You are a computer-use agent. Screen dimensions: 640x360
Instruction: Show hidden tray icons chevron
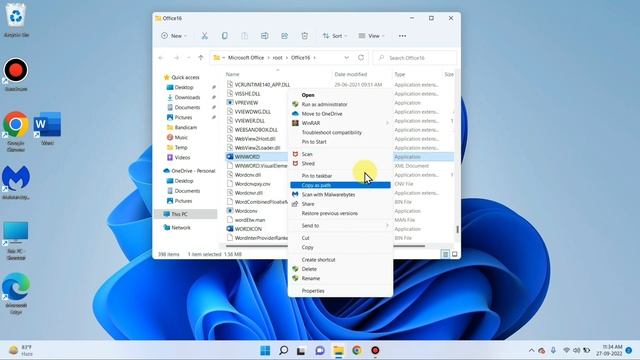531,350
